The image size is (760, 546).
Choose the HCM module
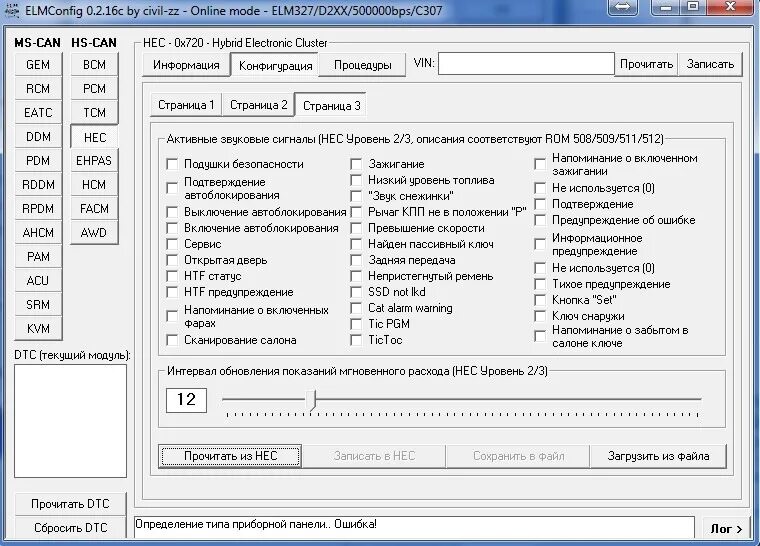point(94,185)
